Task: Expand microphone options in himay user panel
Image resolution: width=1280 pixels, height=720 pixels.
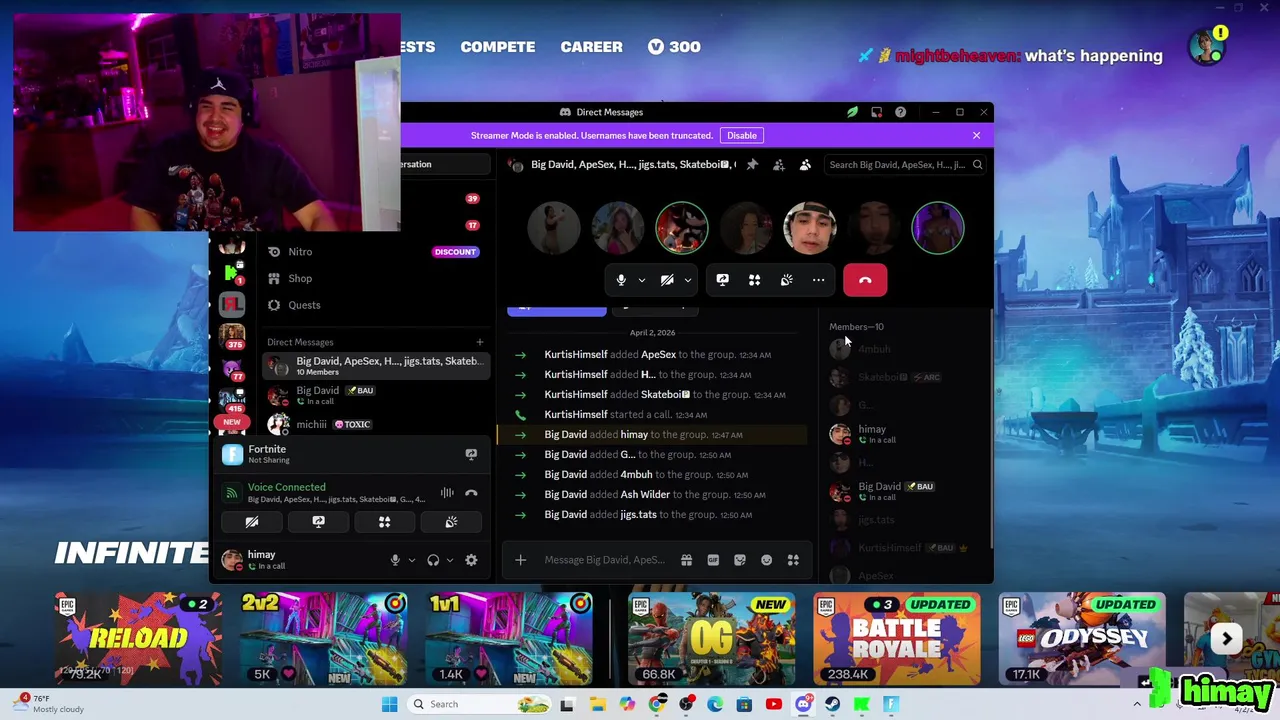Action: 412,560
